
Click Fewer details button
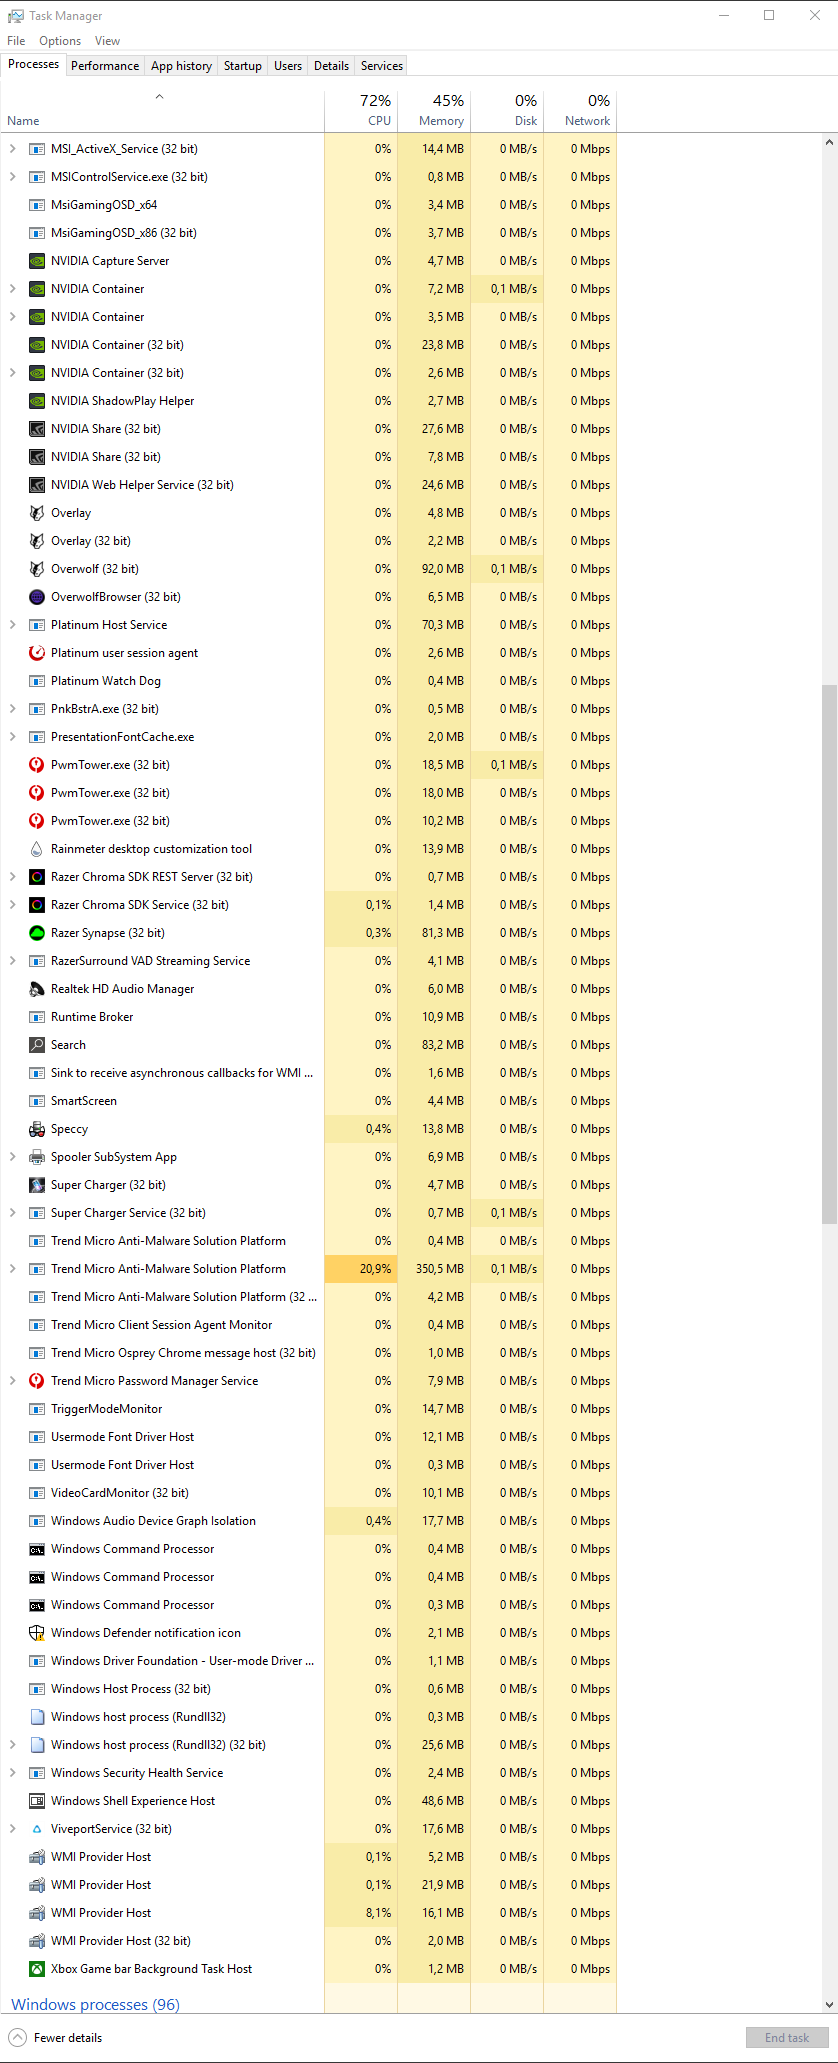[55, 2038]
